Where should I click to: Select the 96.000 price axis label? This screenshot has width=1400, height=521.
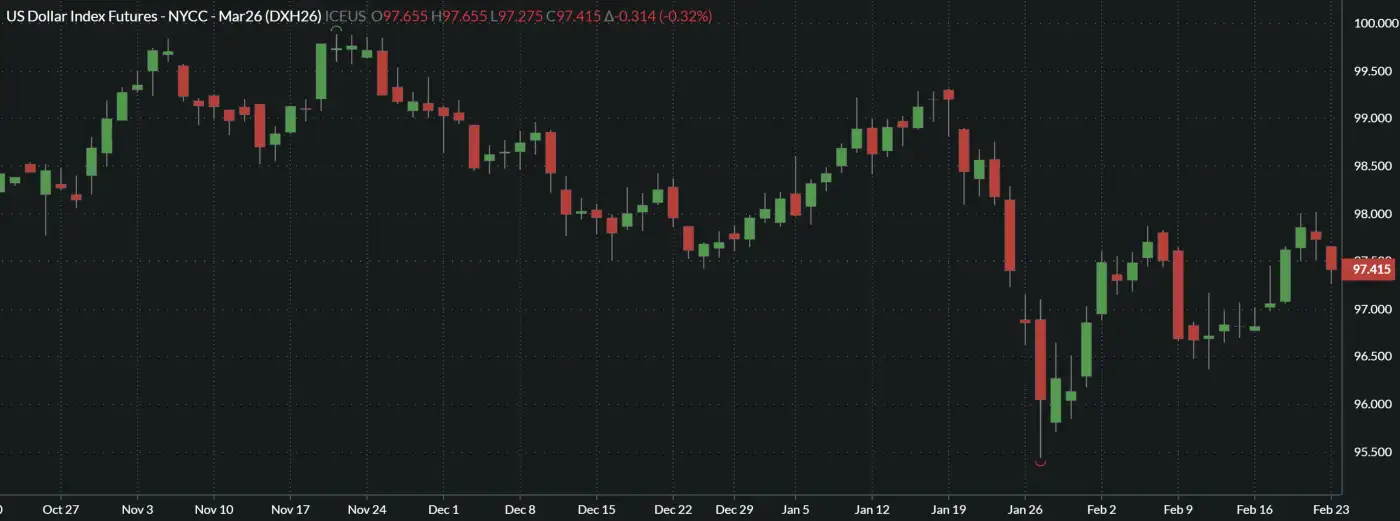[x=1372, y=404]
